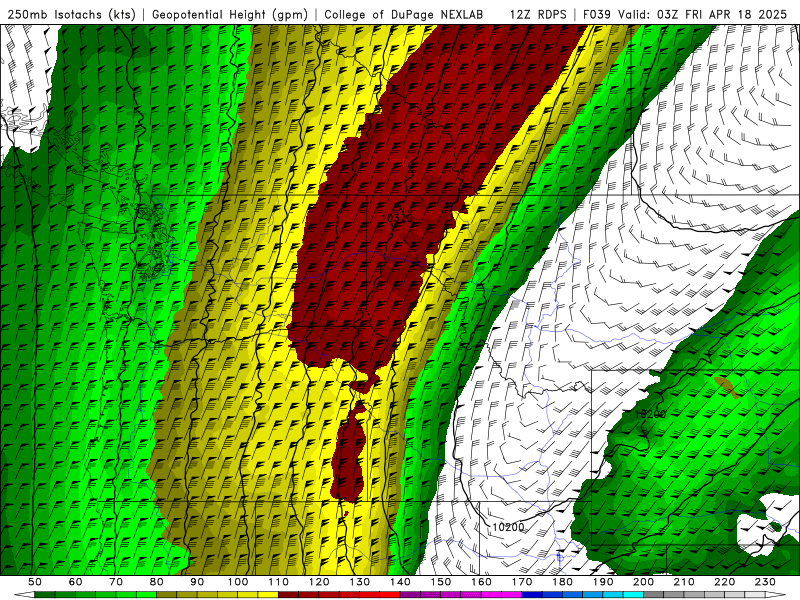Select the 230 label on the legend
Viewport: 800px width, 600px height.
[x=765, y=582]
